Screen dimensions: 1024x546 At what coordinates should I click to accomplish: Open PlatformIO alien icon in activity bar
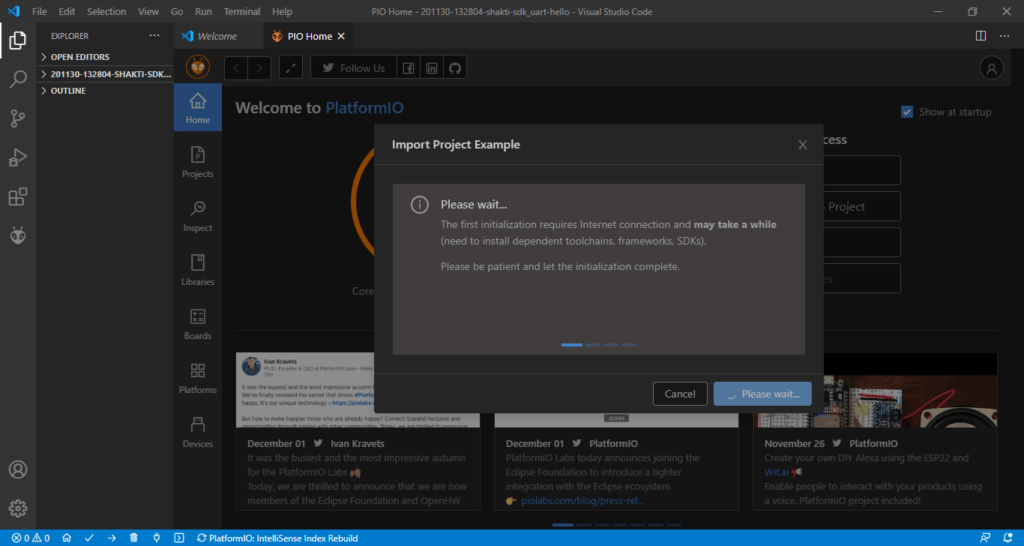[x=18, y=236]
